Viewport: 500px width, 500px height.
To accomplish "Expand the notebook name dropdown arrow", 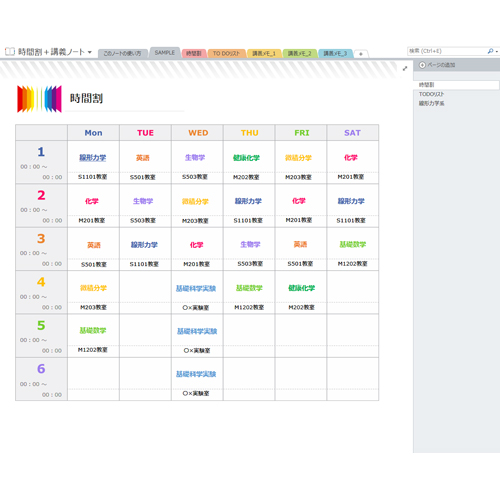I will [x=90, y=52].
